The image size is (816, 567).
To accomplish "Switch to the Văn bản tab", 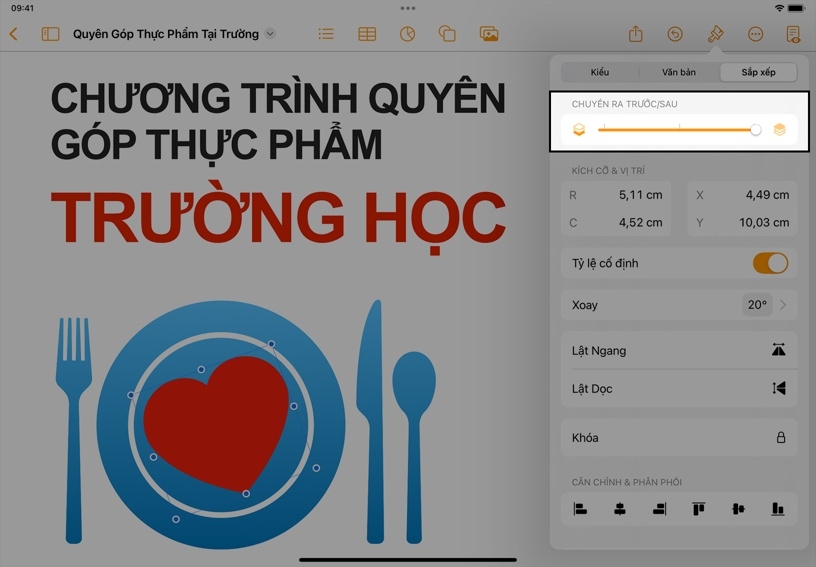I will (679, 72).
